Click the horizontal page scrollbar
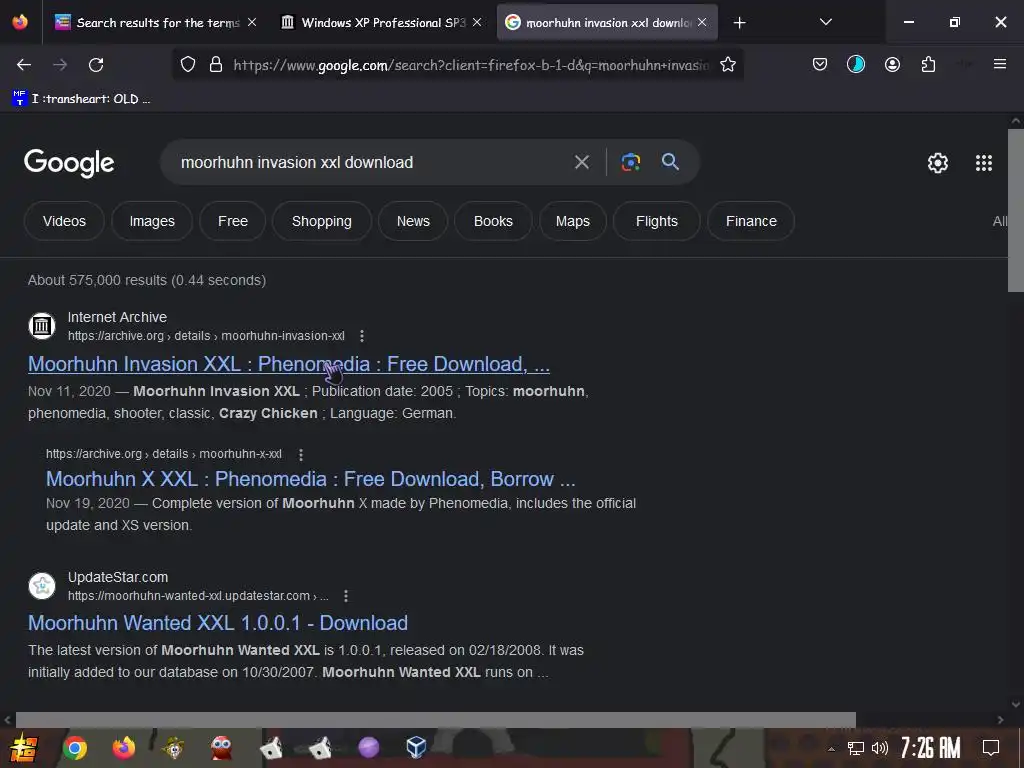Screen dimensions: 1024x768 436,720
